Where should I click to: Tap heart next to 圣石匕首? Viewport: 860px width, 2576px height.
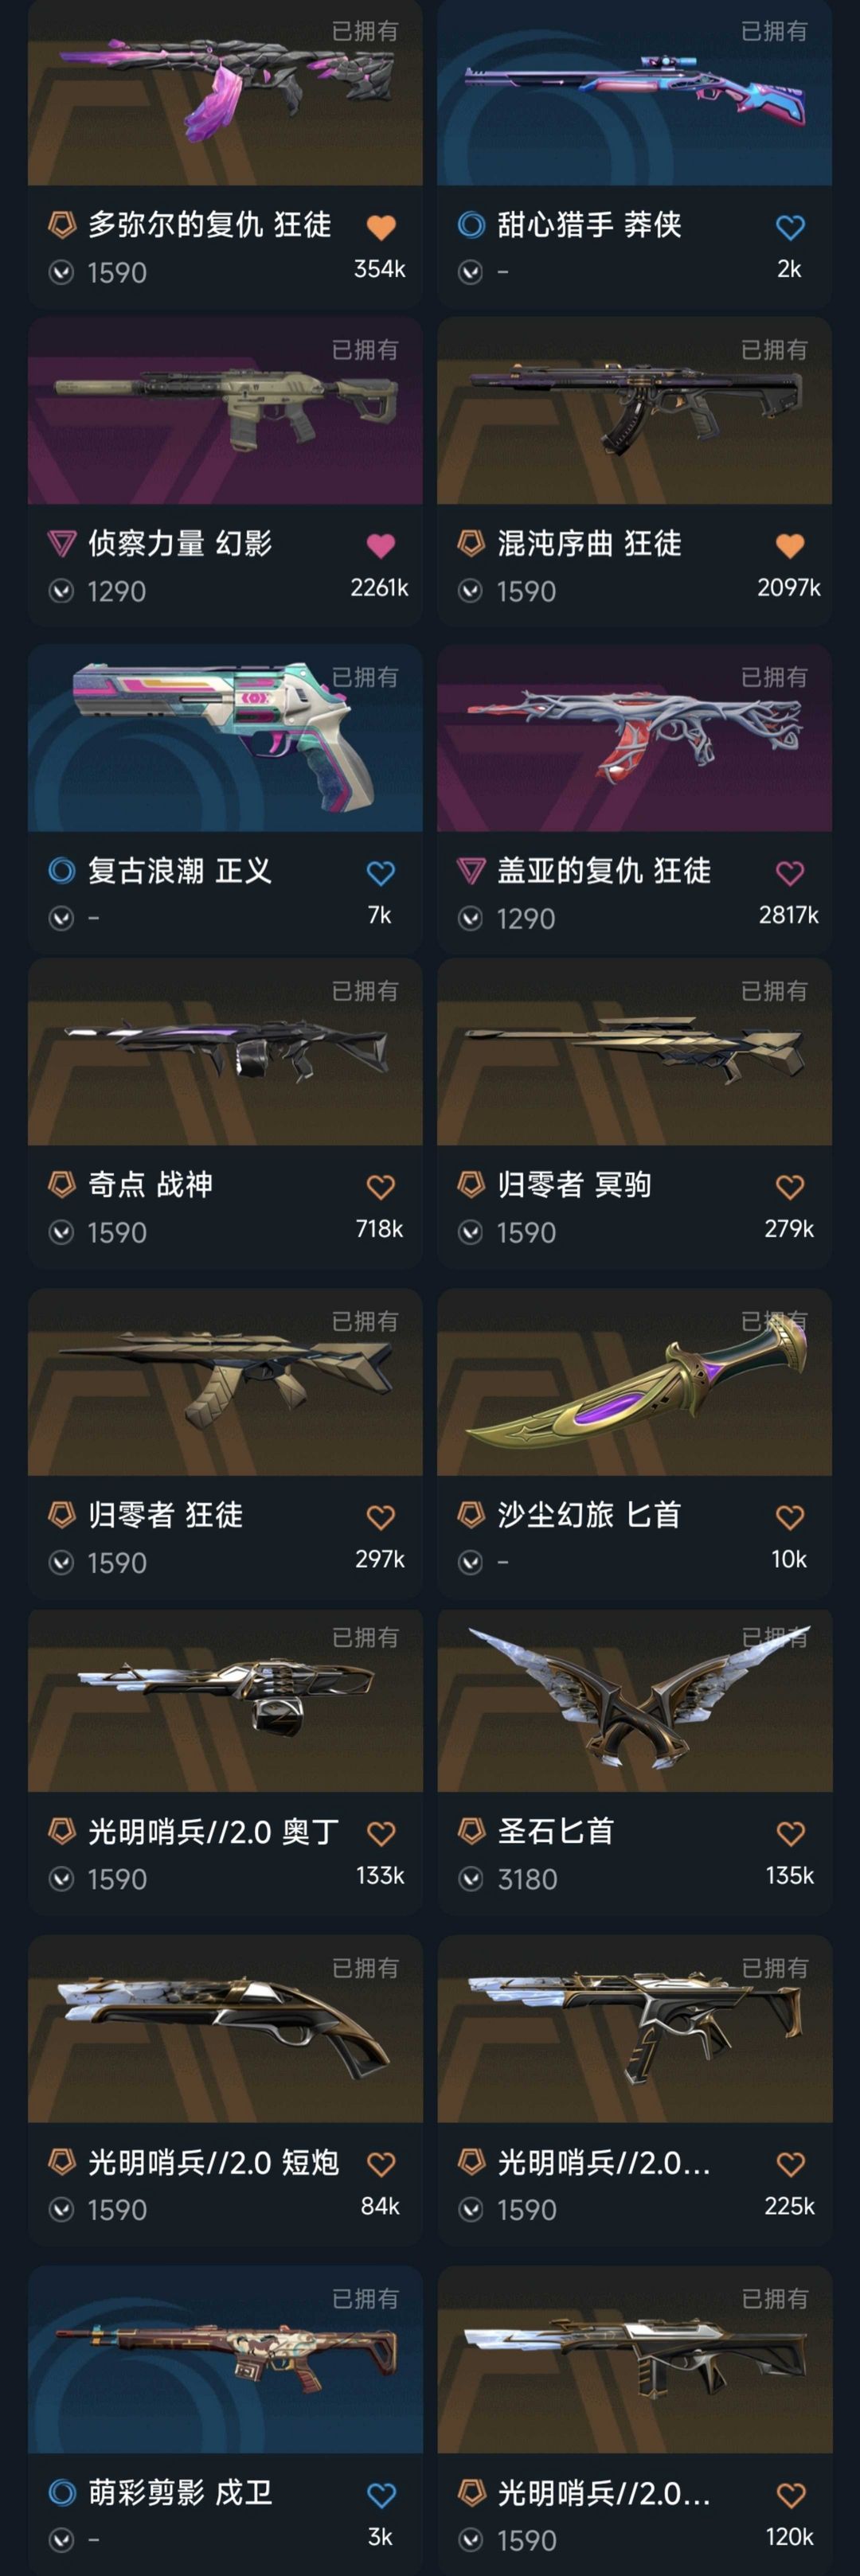pyautogui.click(x=790, y=1833)
